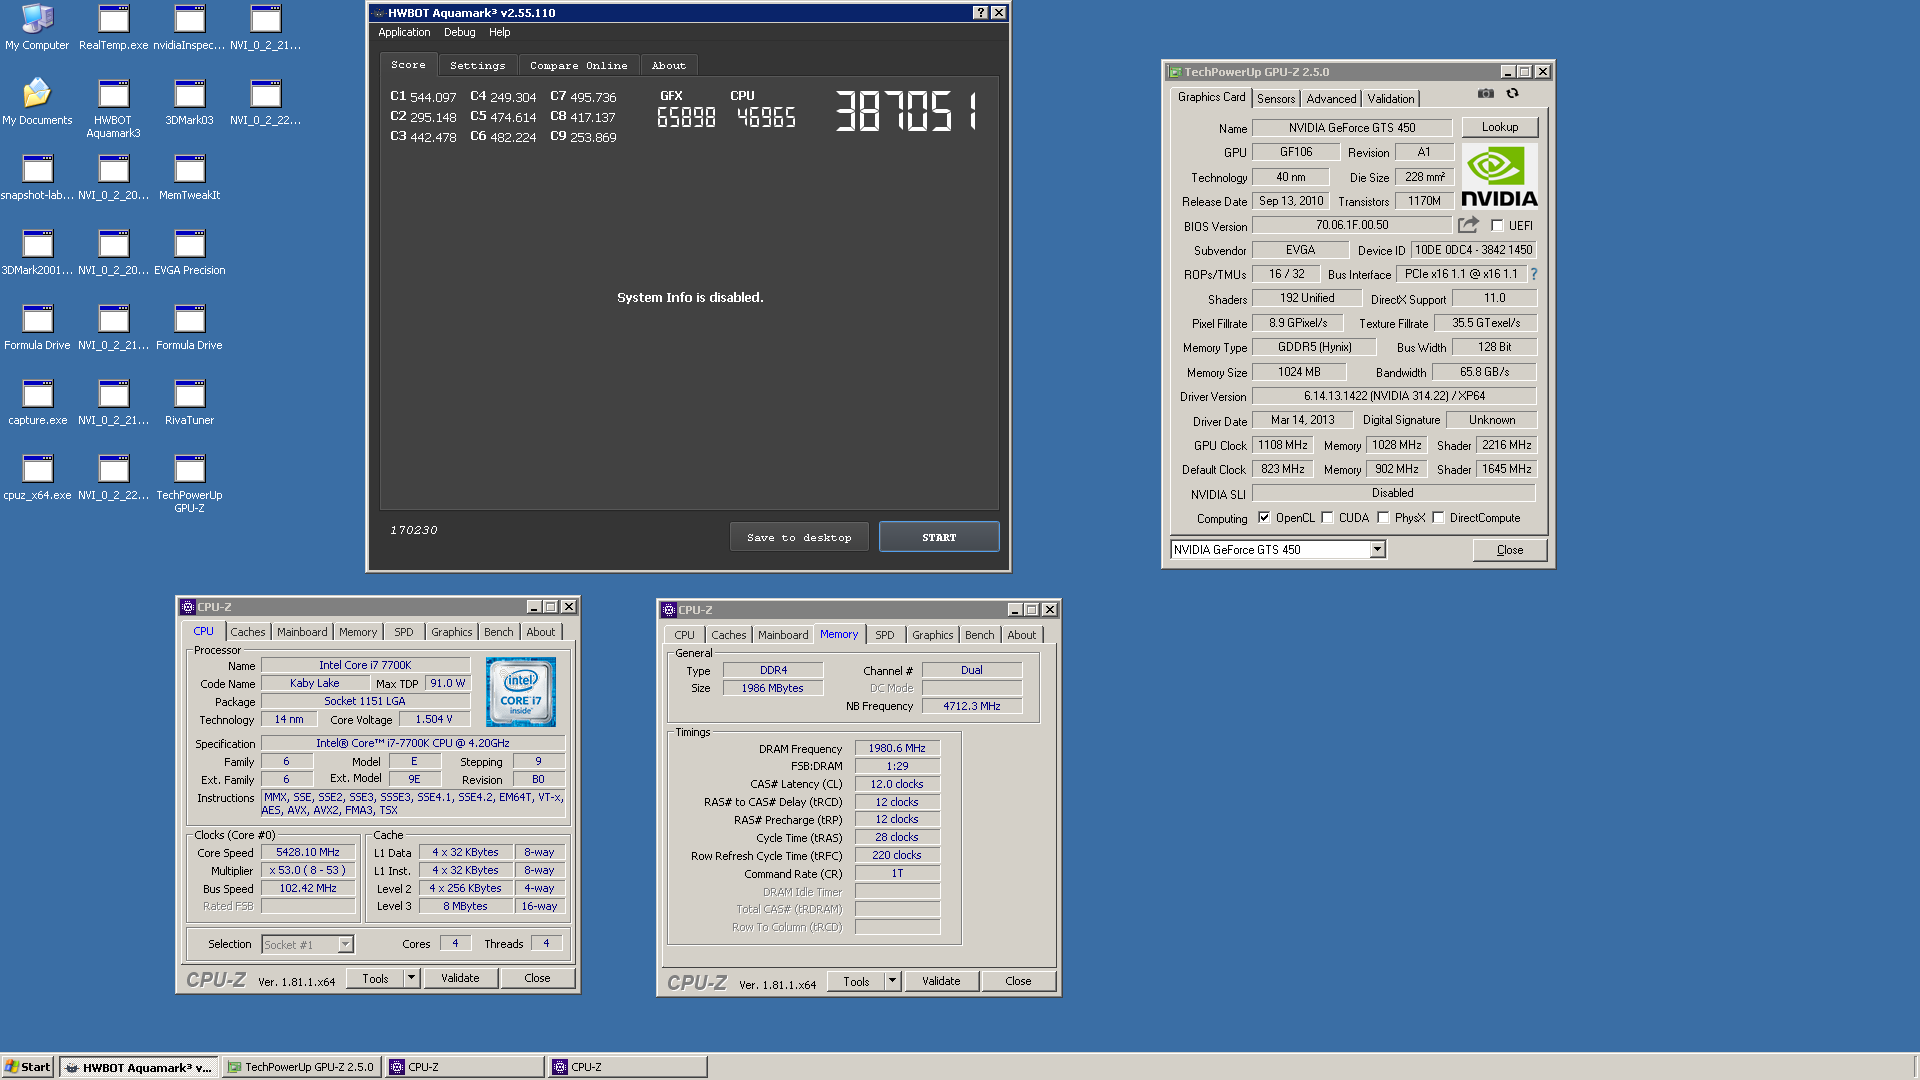Toggle the PhysX checkbox
The height and width of the screenshot is (1080, 1920).
click(1383, 518)
